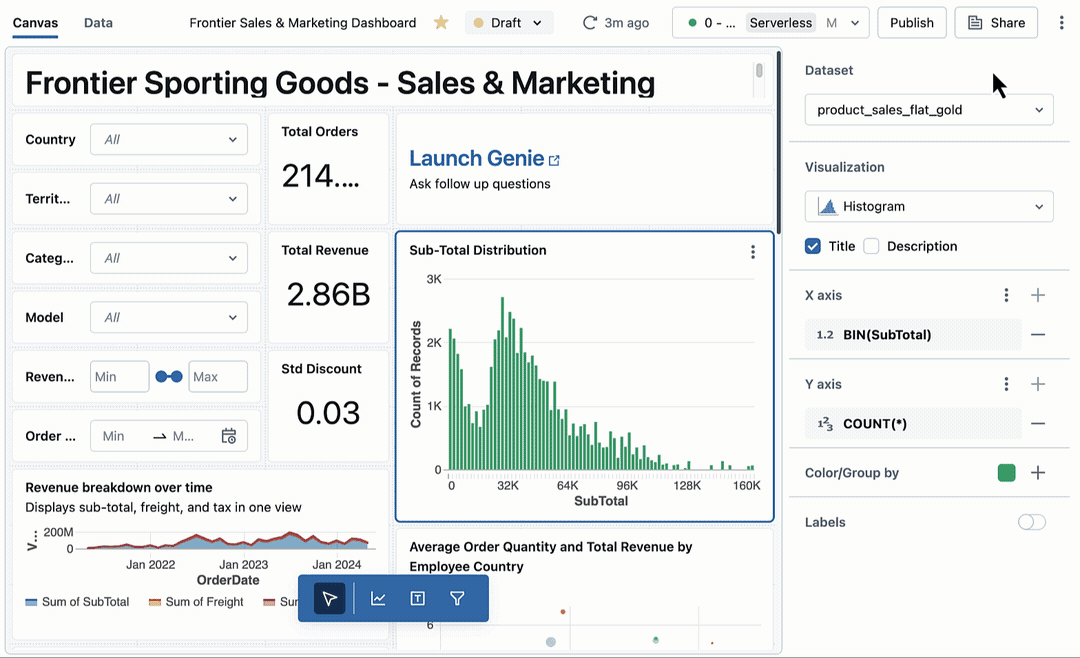Add a visualization from the floating toolbar
The image size is (1080, 658).
point(378,599)
